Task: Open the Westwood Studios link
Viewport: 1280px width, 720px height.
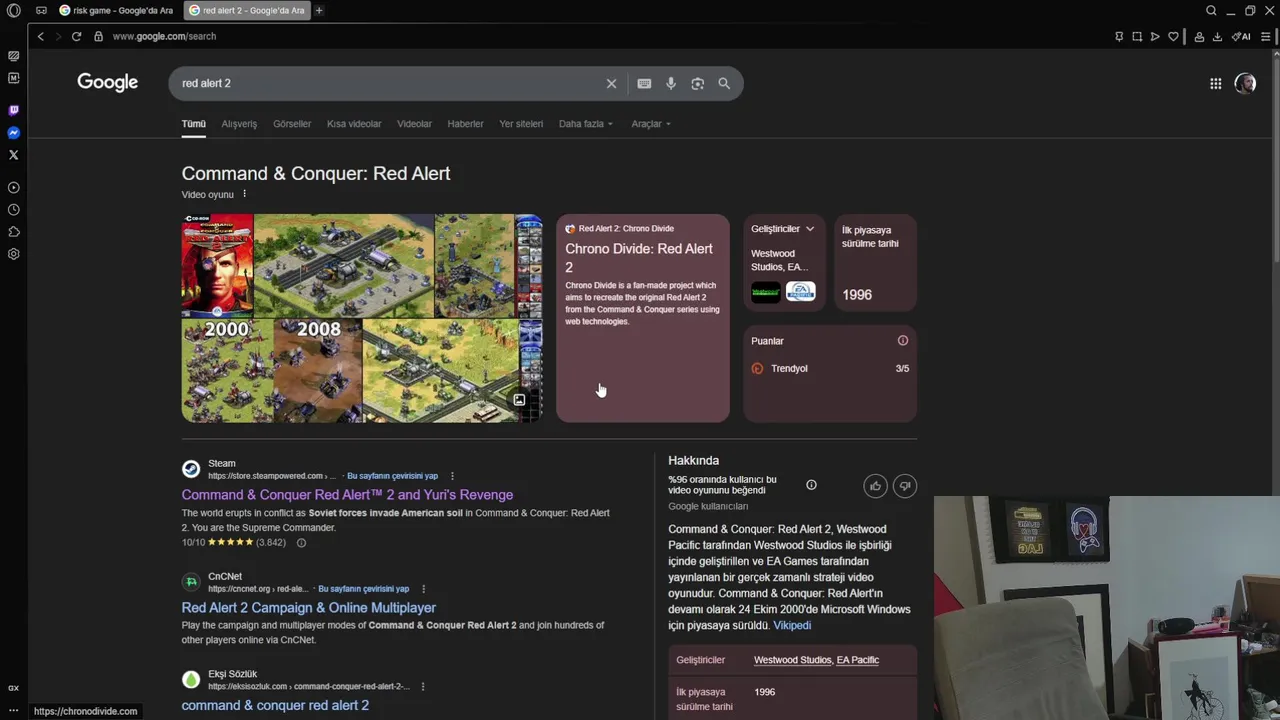Action: 792,660
